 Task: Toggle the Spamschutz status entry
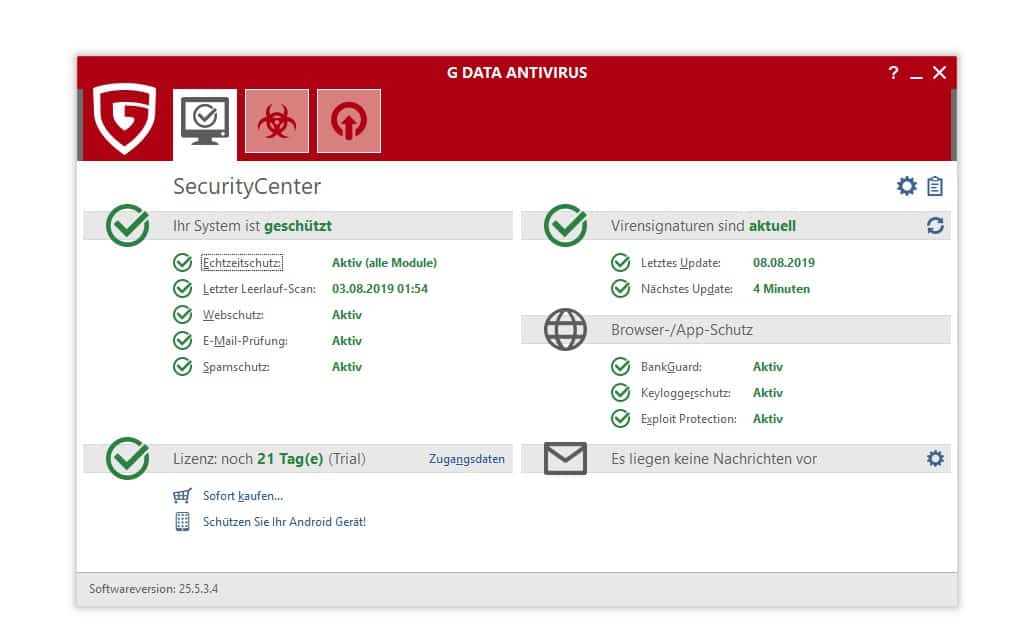coord(236,367)
